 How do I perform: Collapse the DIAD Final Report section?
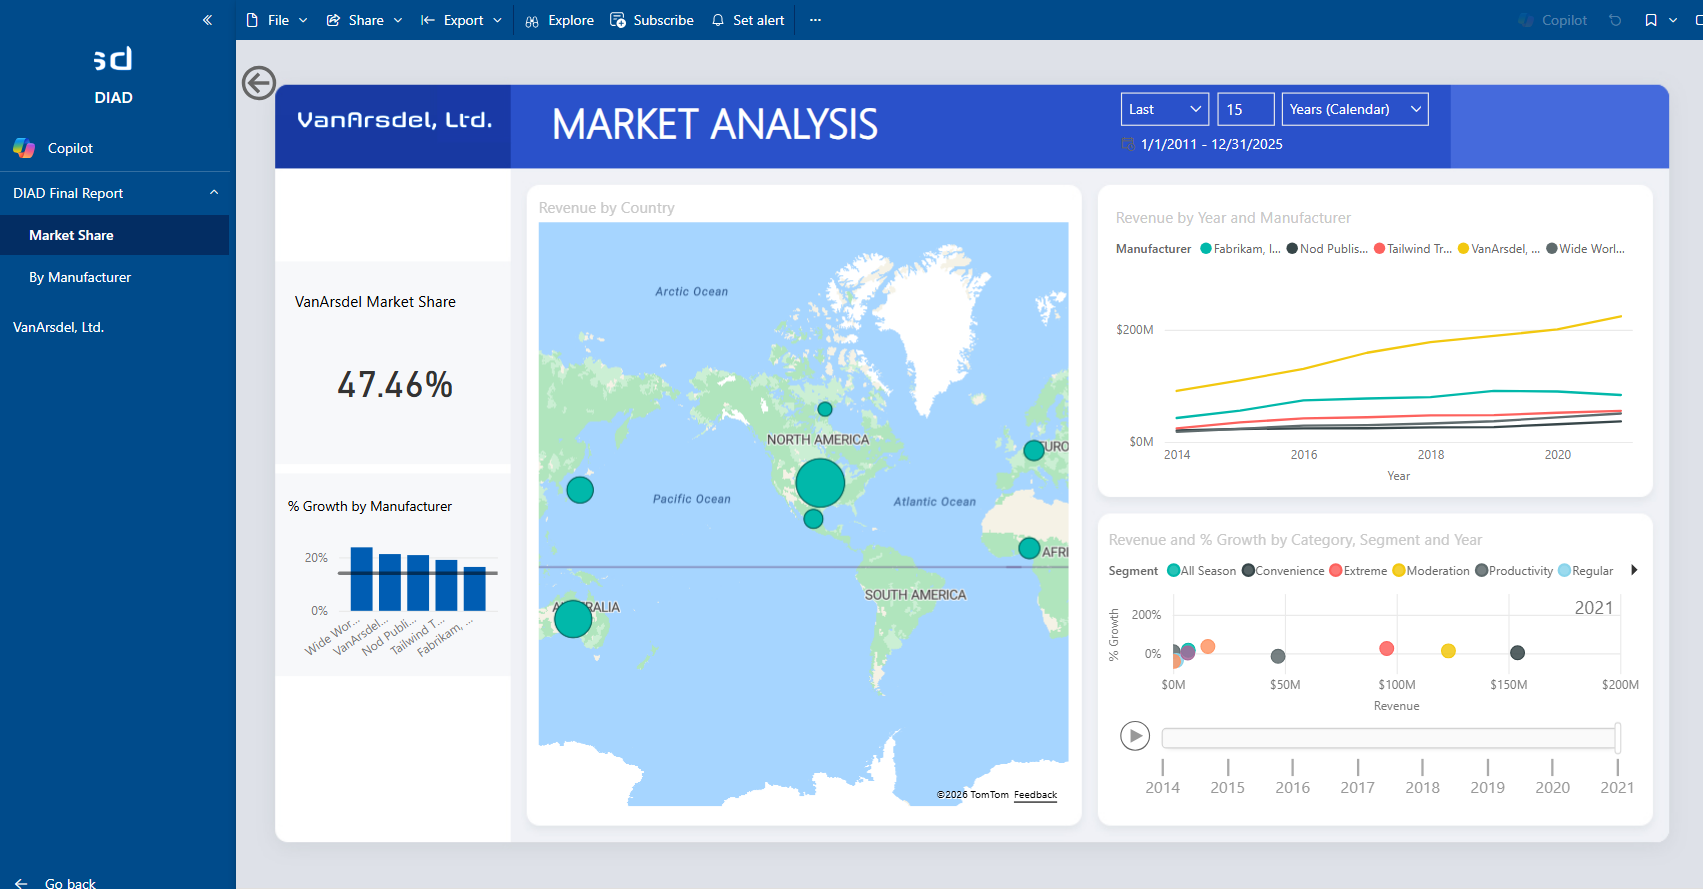(x=213, y=193)
